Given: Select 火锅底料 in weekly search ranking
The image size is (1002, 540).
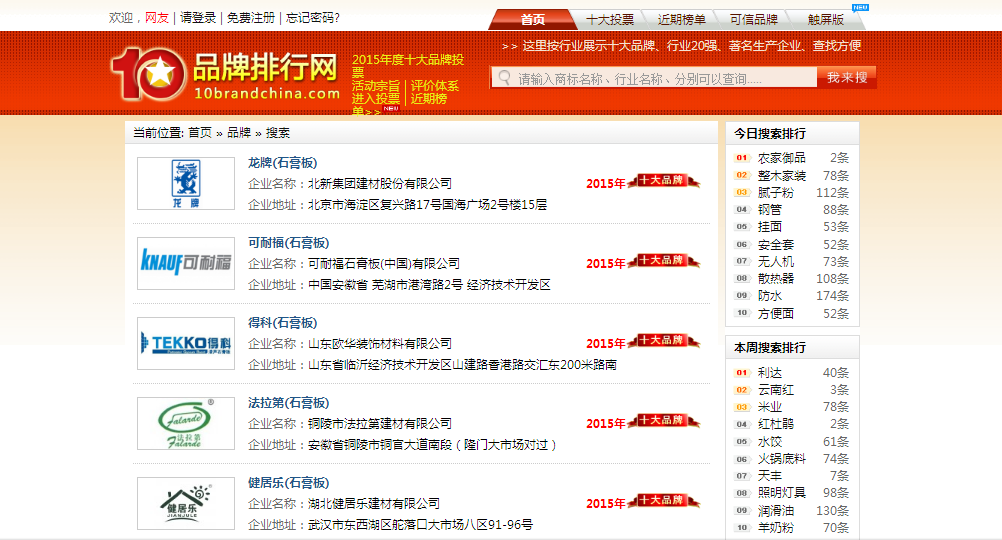Looking at the screenshot, I should click(x=782, y=459).
